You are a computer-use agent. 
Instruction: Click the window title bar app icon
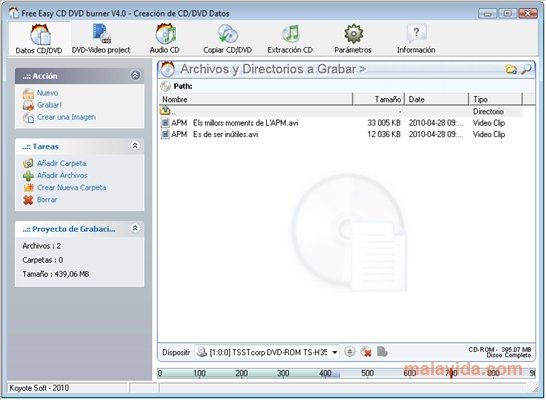(x=14, y=13)
